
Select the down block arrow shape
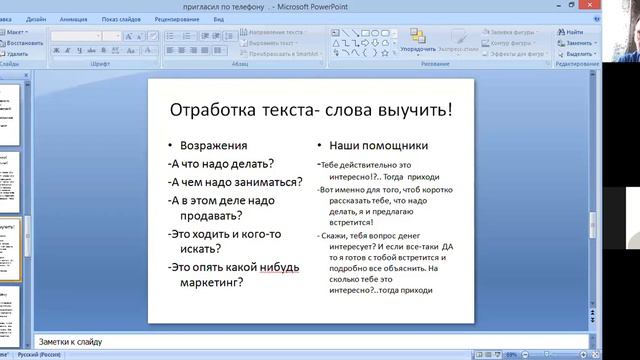375,43
